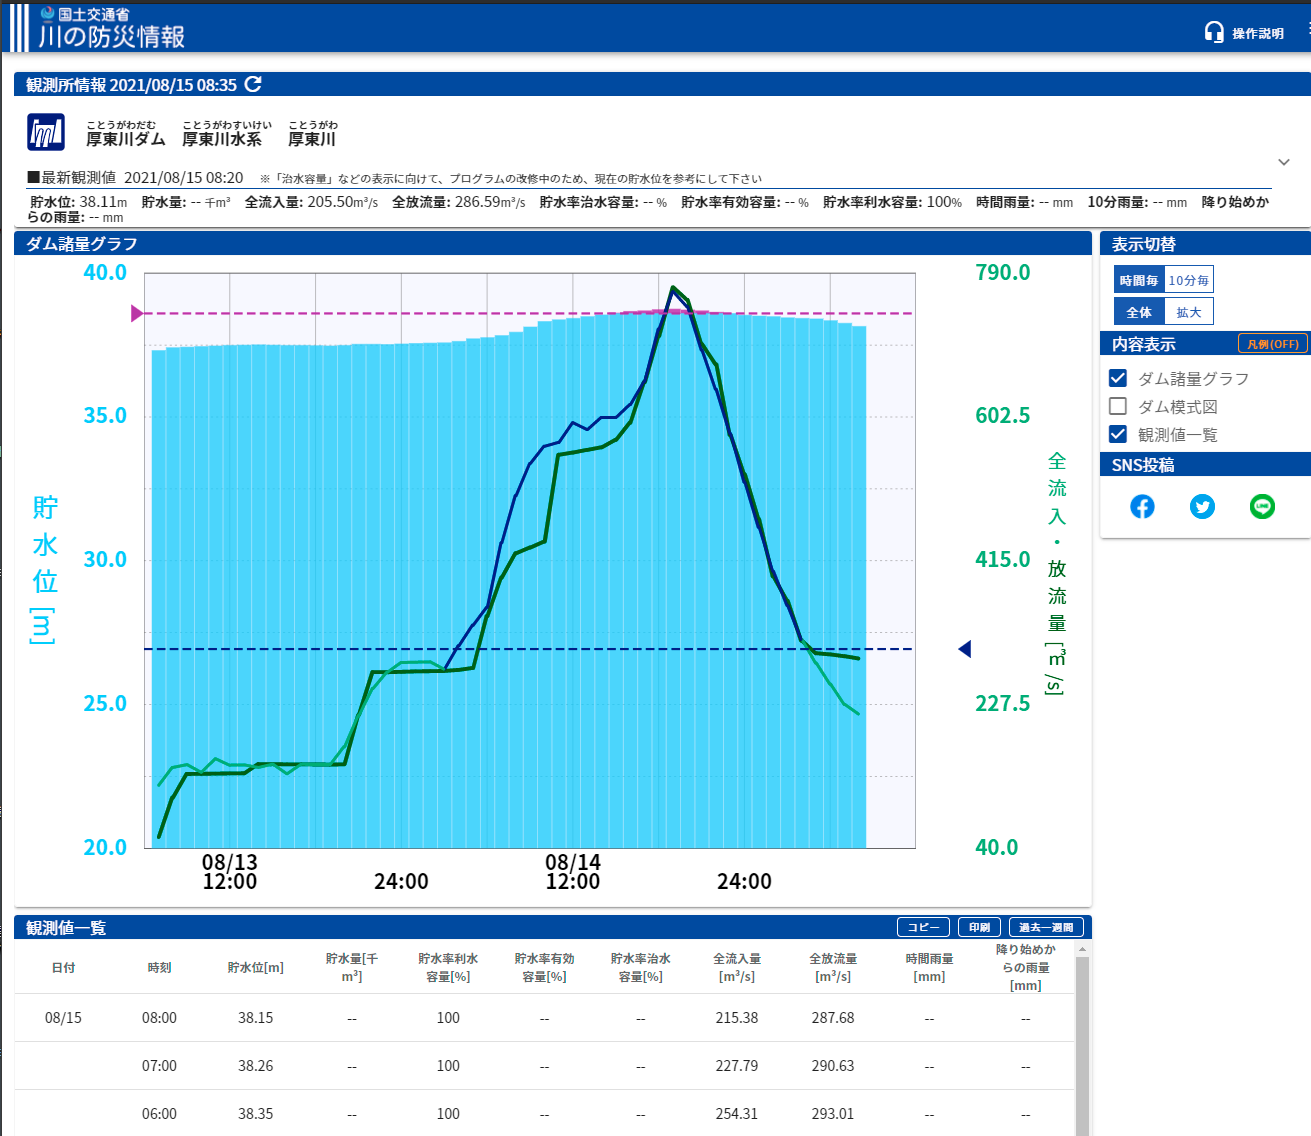
Task: Open the 過去一週間 past week data
Action: [1045, 928]
